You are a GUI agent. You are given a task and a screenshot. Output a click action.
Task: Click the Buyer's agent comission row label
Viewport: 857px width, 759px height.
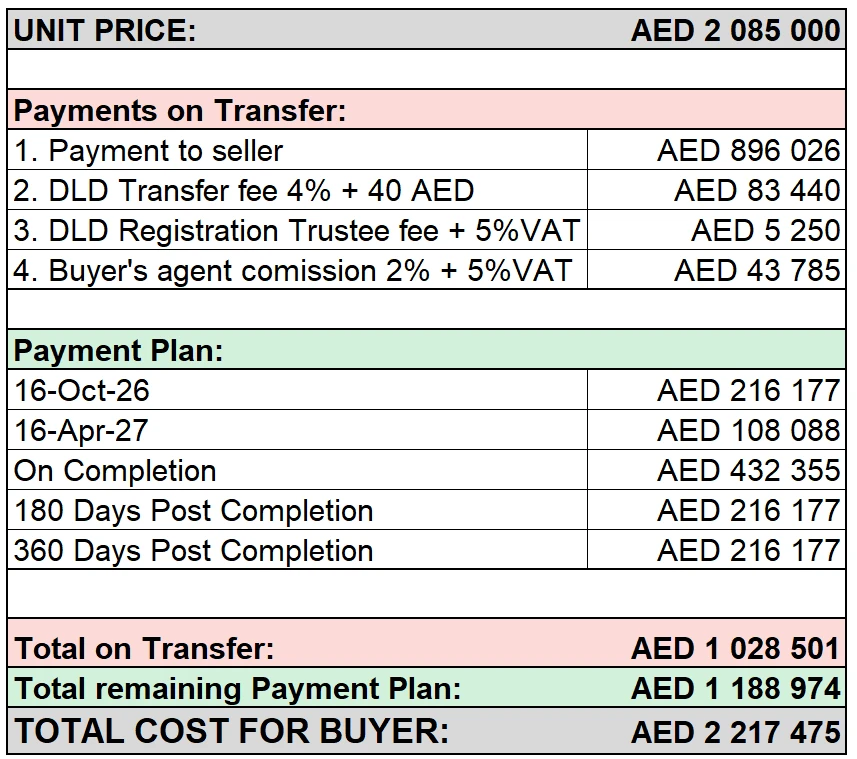(292, 270)
